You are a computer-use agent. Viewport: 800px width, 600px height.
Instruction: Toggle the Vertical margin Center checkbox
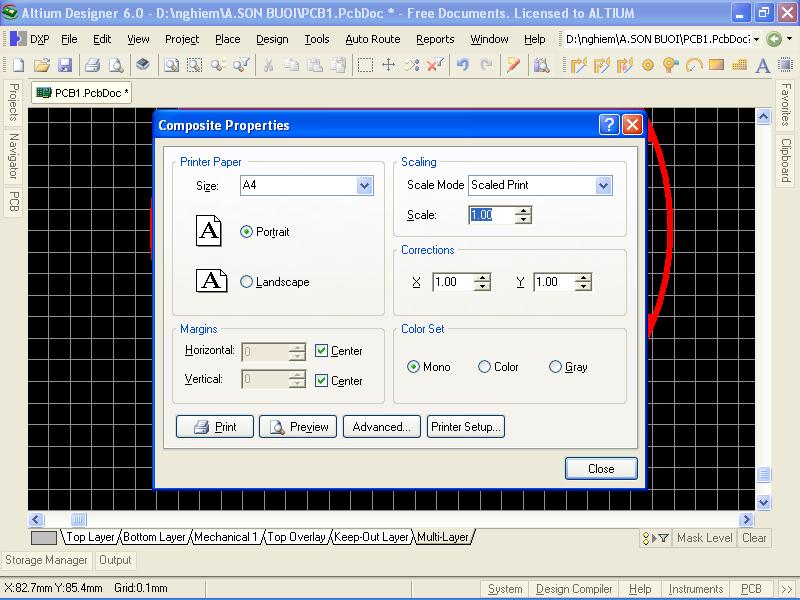click(321, 381)
